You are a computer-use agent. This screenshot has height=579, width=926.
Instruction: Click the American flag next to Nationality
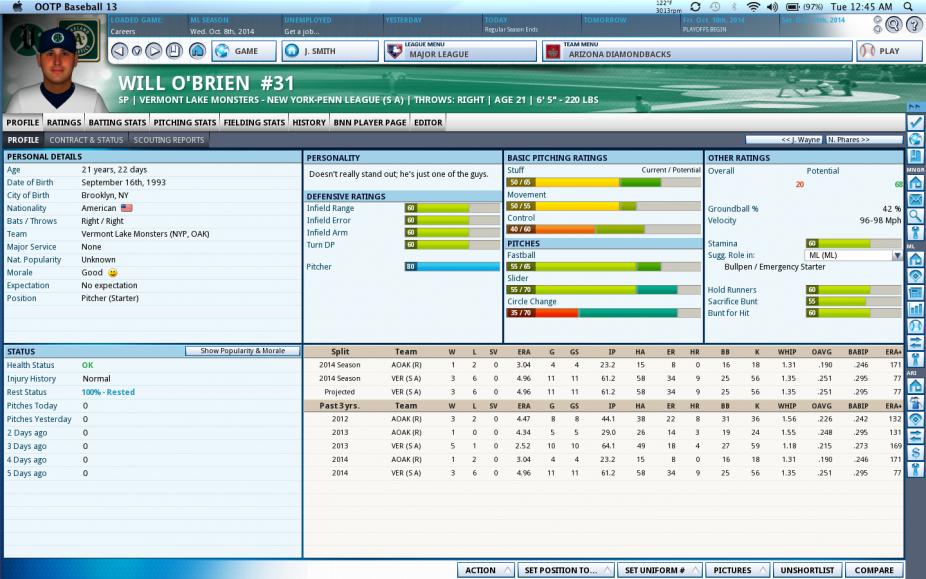tap(126, 208)
